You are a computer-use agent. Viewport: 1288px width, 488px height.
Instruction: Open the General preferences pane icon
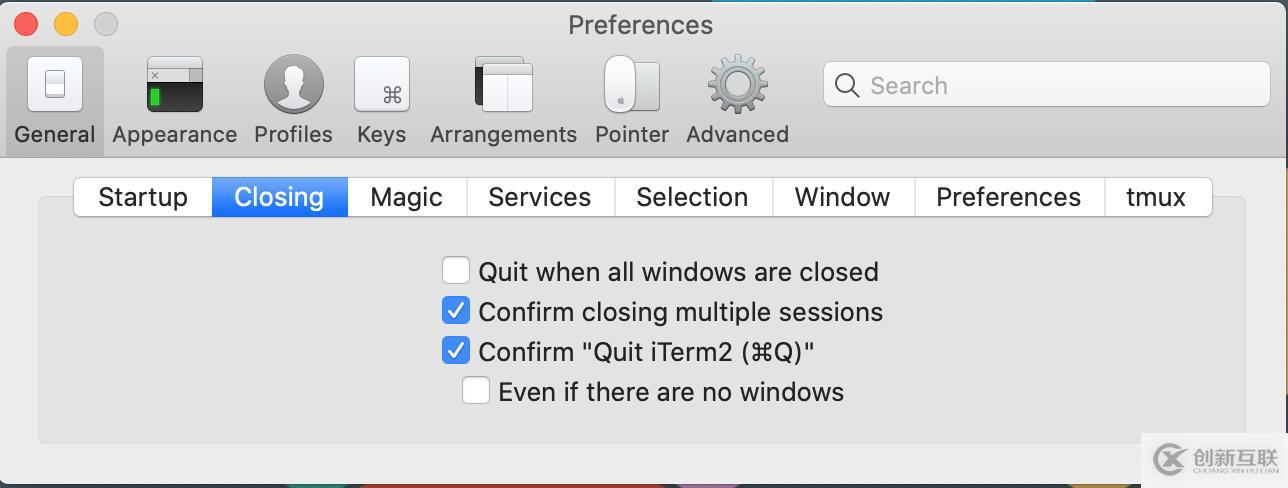tap(55, 85)
